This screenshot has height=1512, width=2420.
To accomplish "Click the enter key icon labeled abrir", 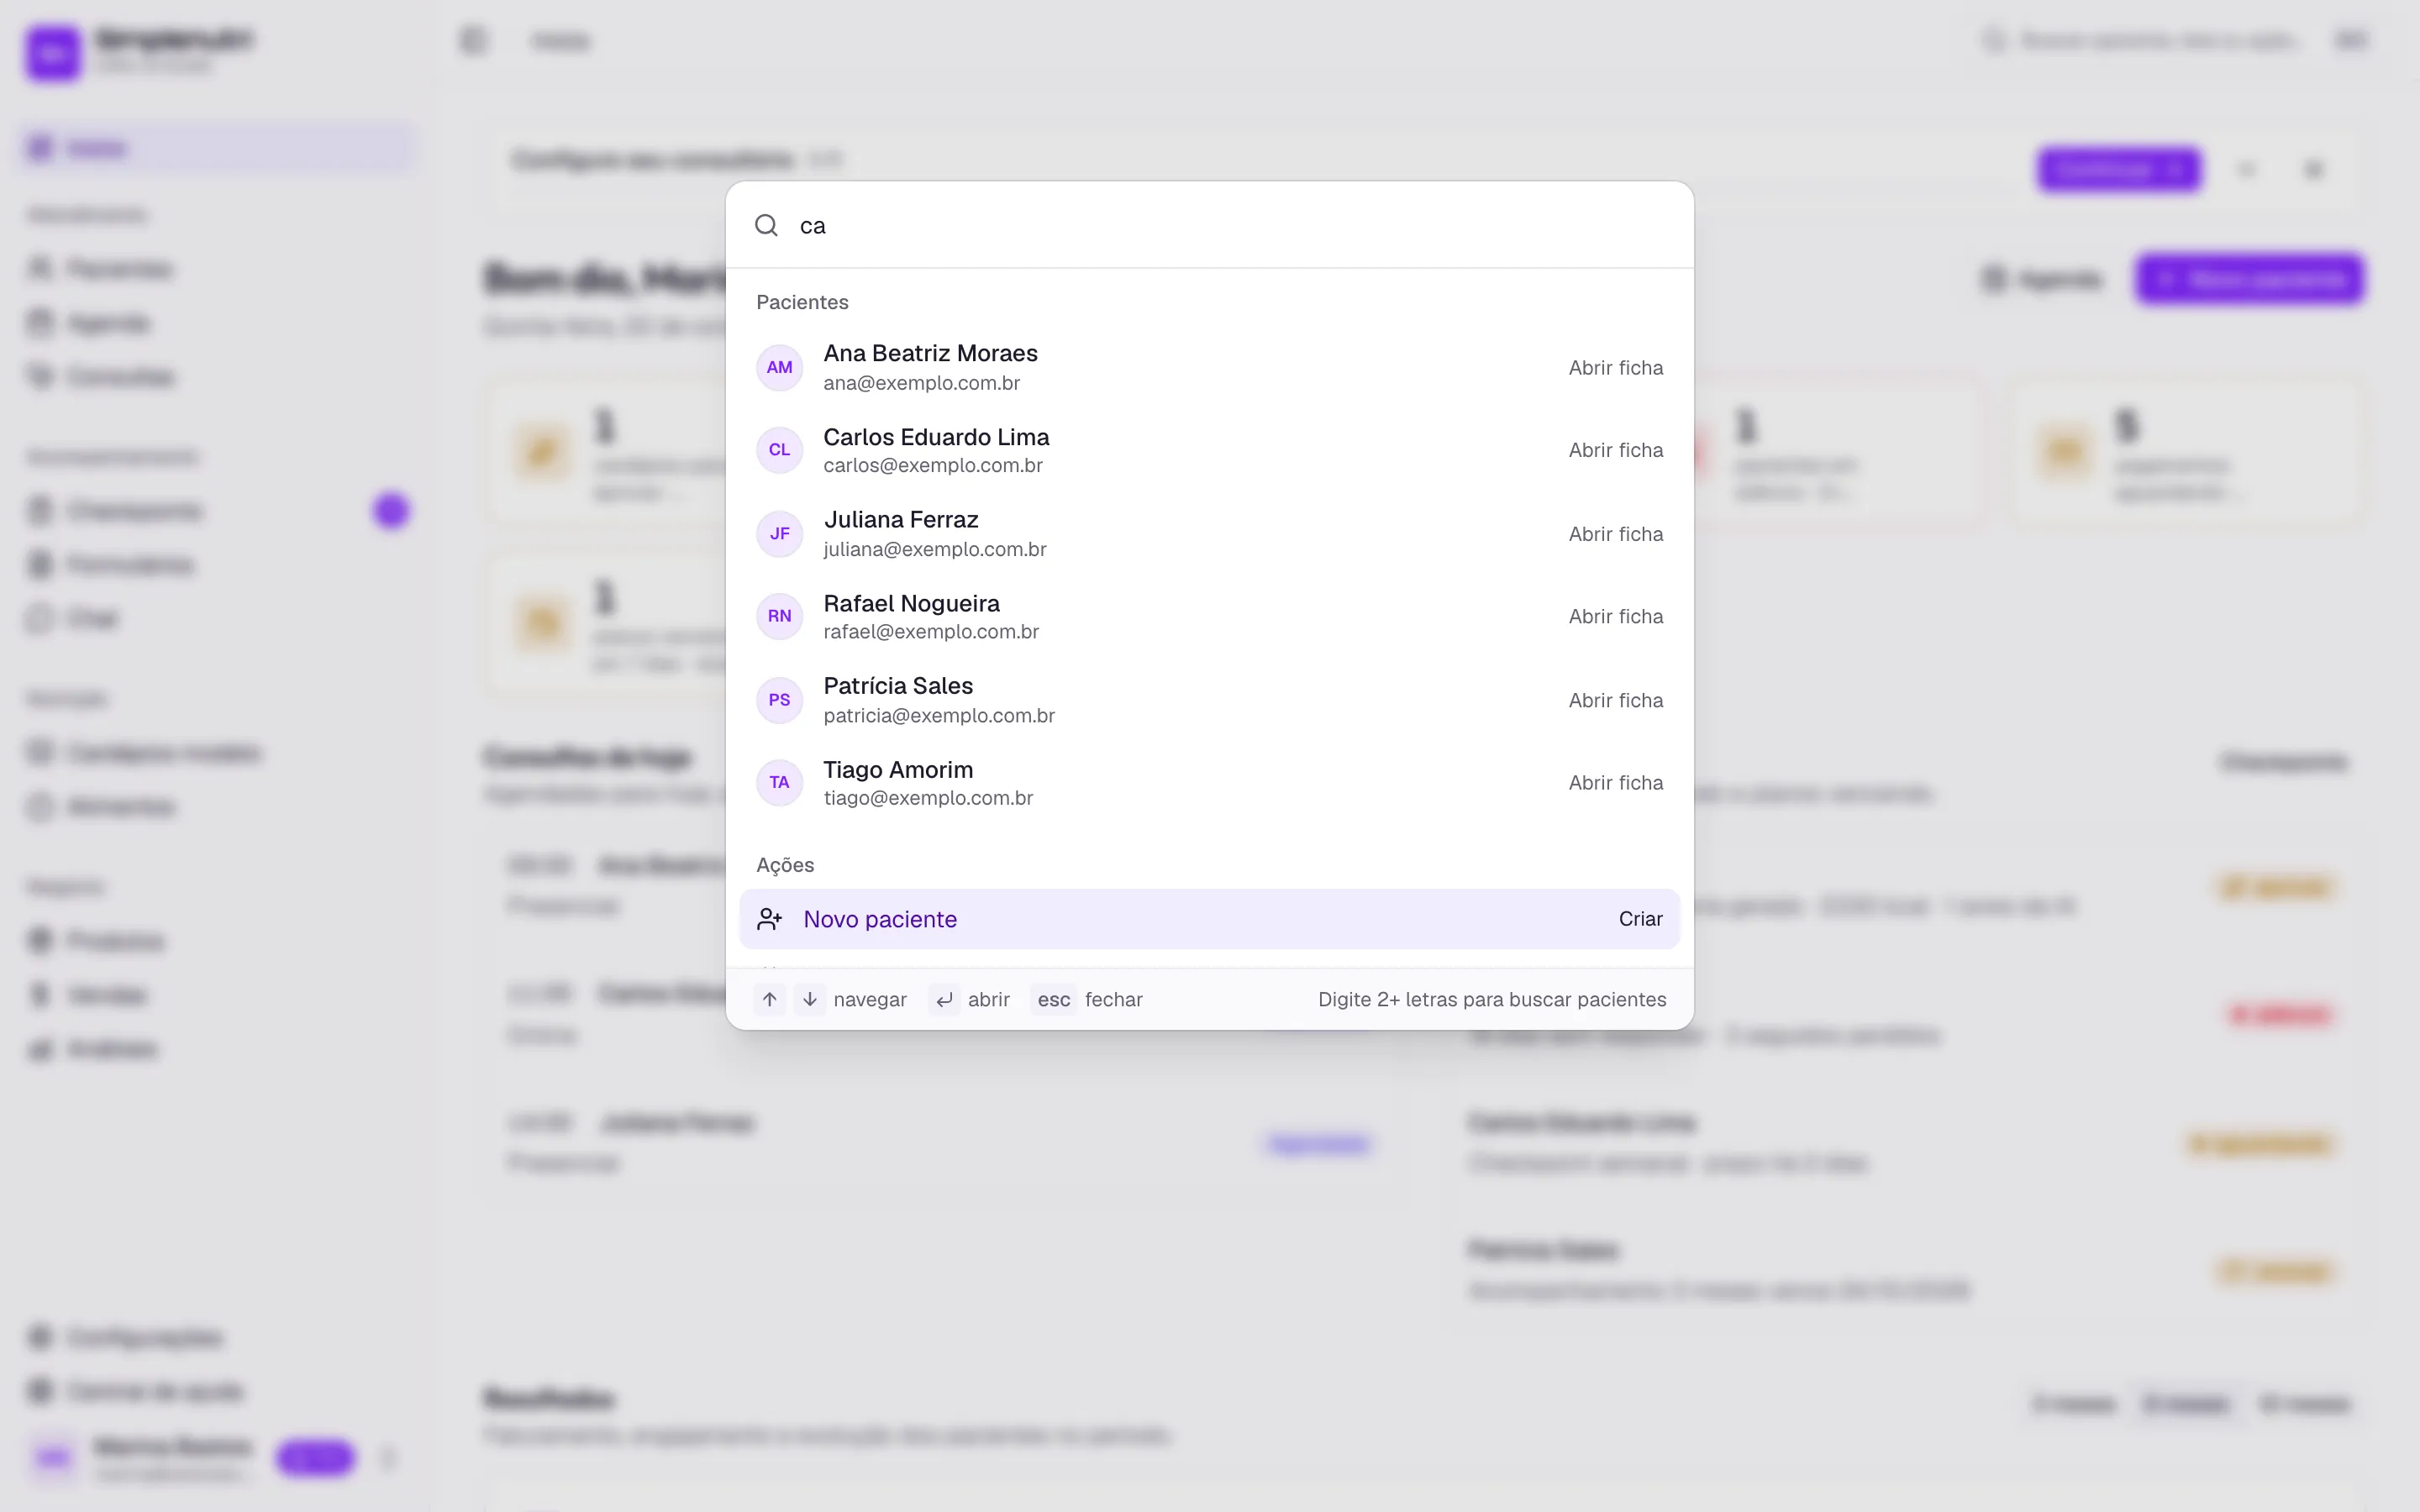I will pos(944,999).
